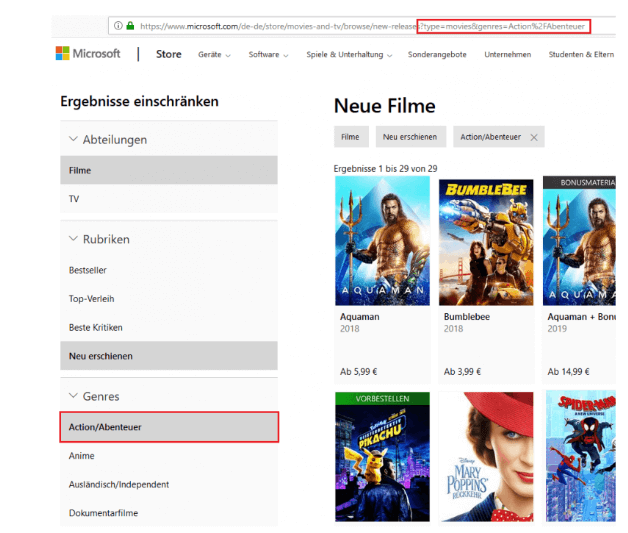Go to Sonderangebote

pyautogui.click(x=437, y=54)
